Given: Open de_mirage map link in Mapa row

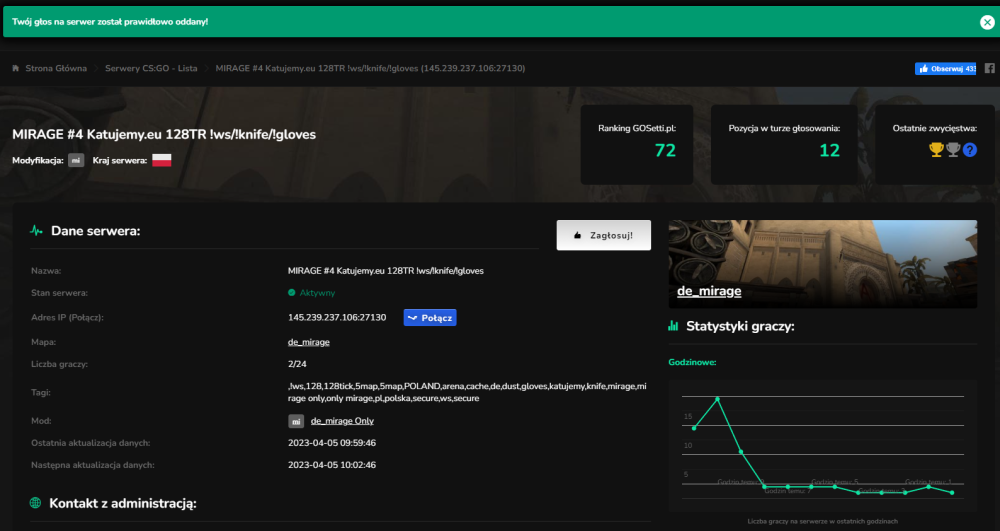Looking at the screenshot, I should pos(309,342).
